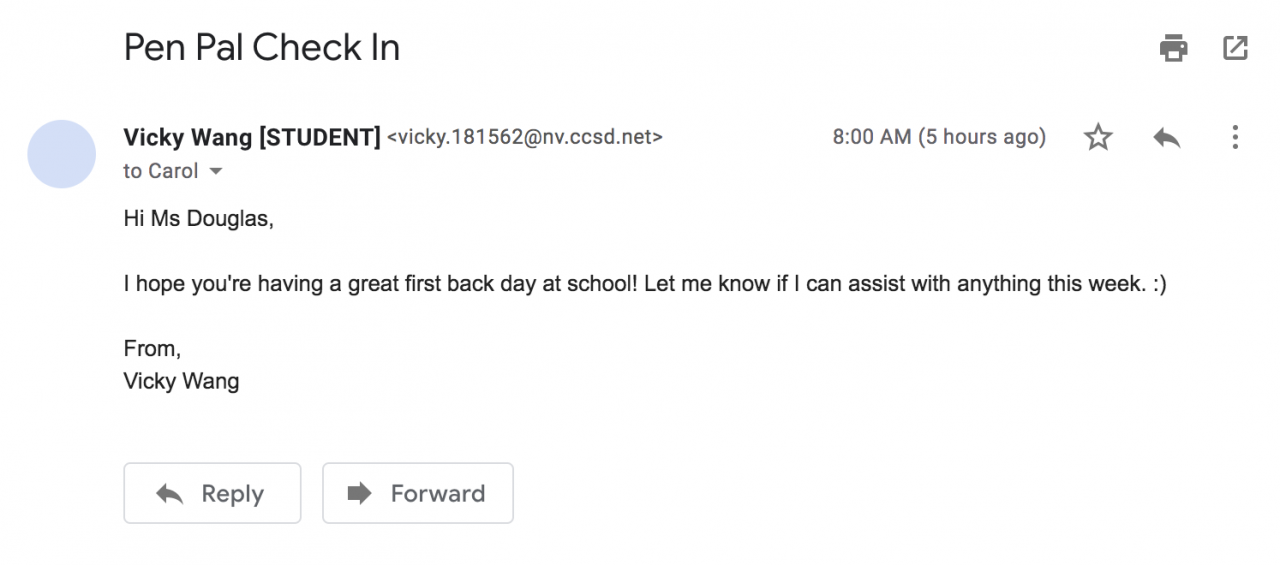
Task: Click the sender's round profile avatar
Action: click(x=61, y=154)
